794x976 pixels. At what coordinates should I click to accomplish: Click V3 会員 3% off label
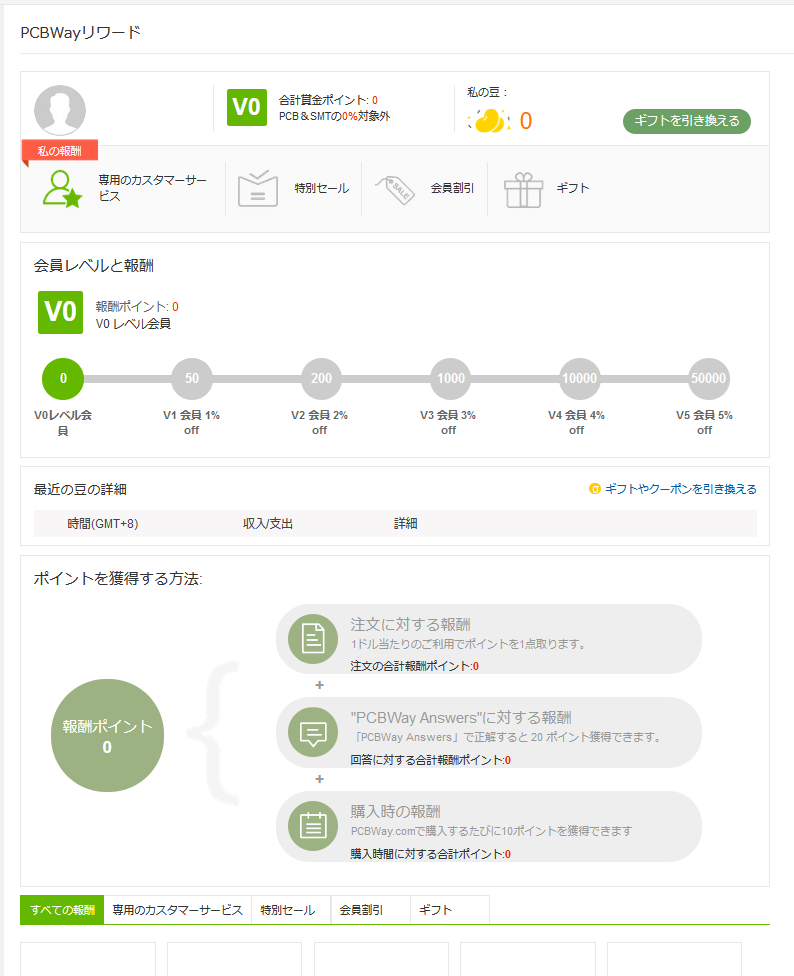click(448, 423)
